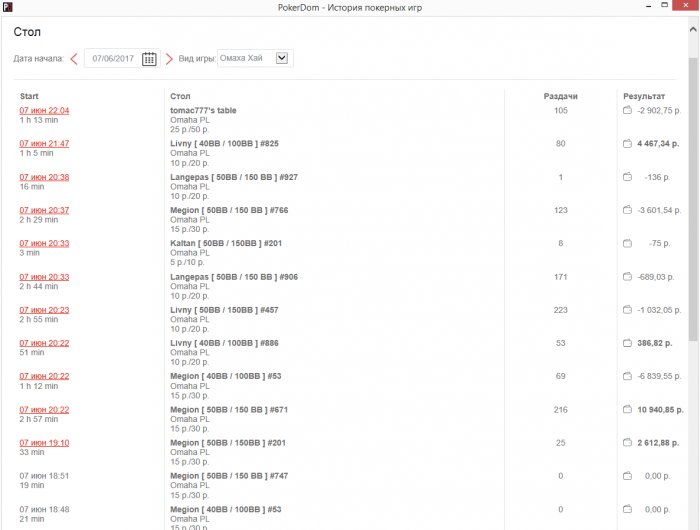Open session link 07 июн 20:23
700x530 pixels.
coord(44,310)
